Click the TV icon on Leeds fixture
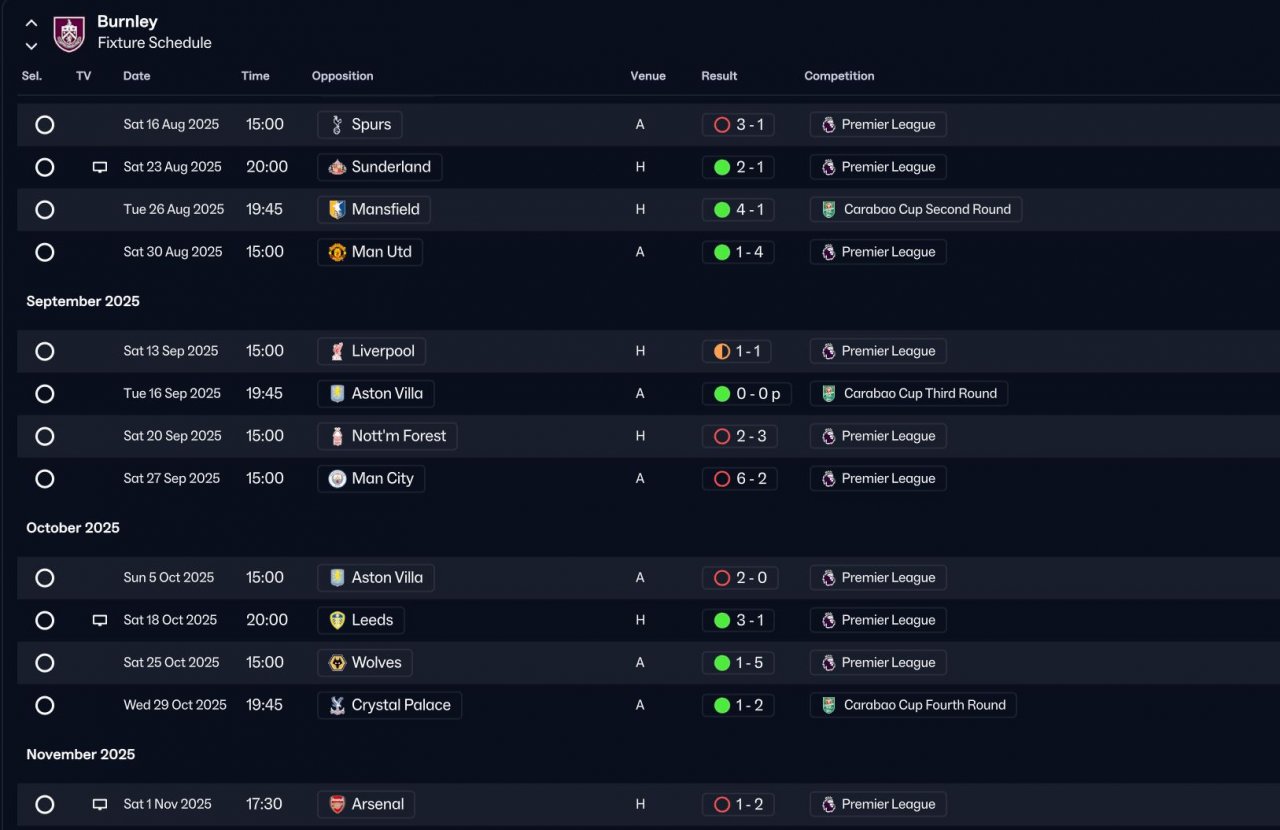This screenshot has width=1280, height=830. point(100,621)
